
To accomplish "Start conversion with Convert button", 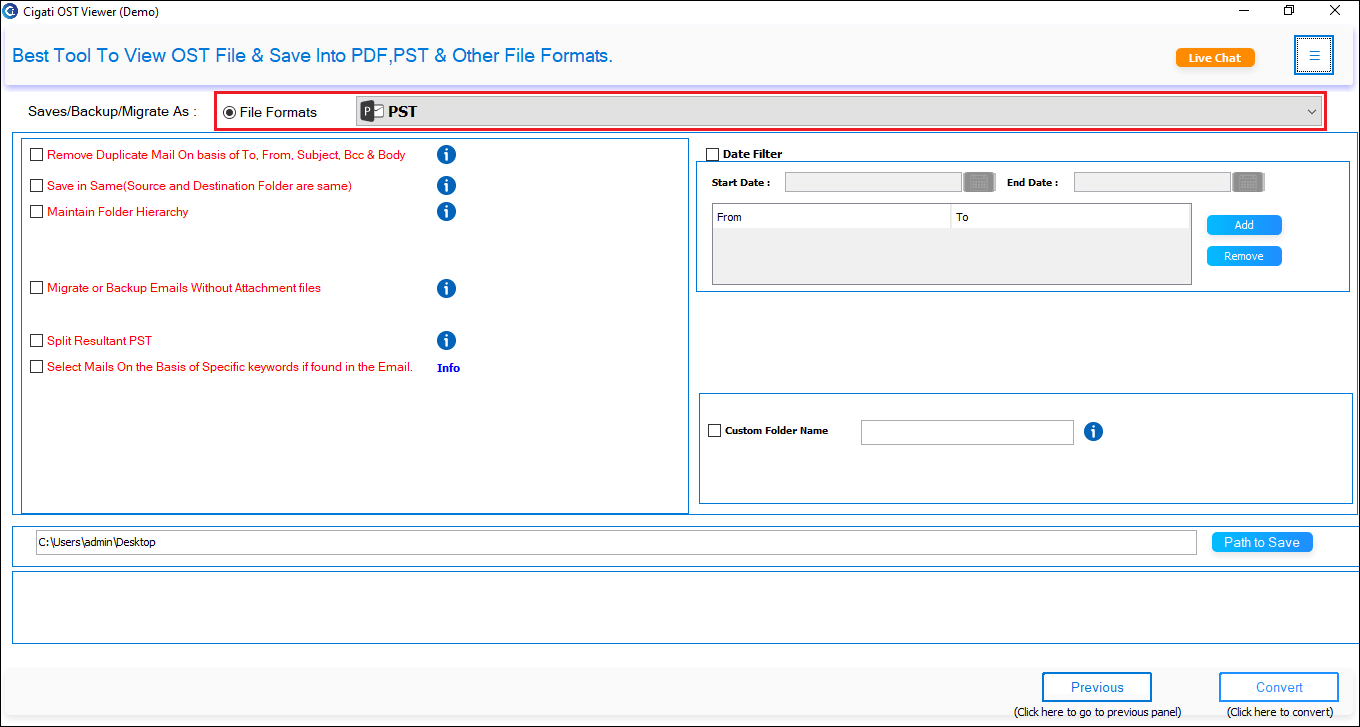I will click(x=1279, y=687).
